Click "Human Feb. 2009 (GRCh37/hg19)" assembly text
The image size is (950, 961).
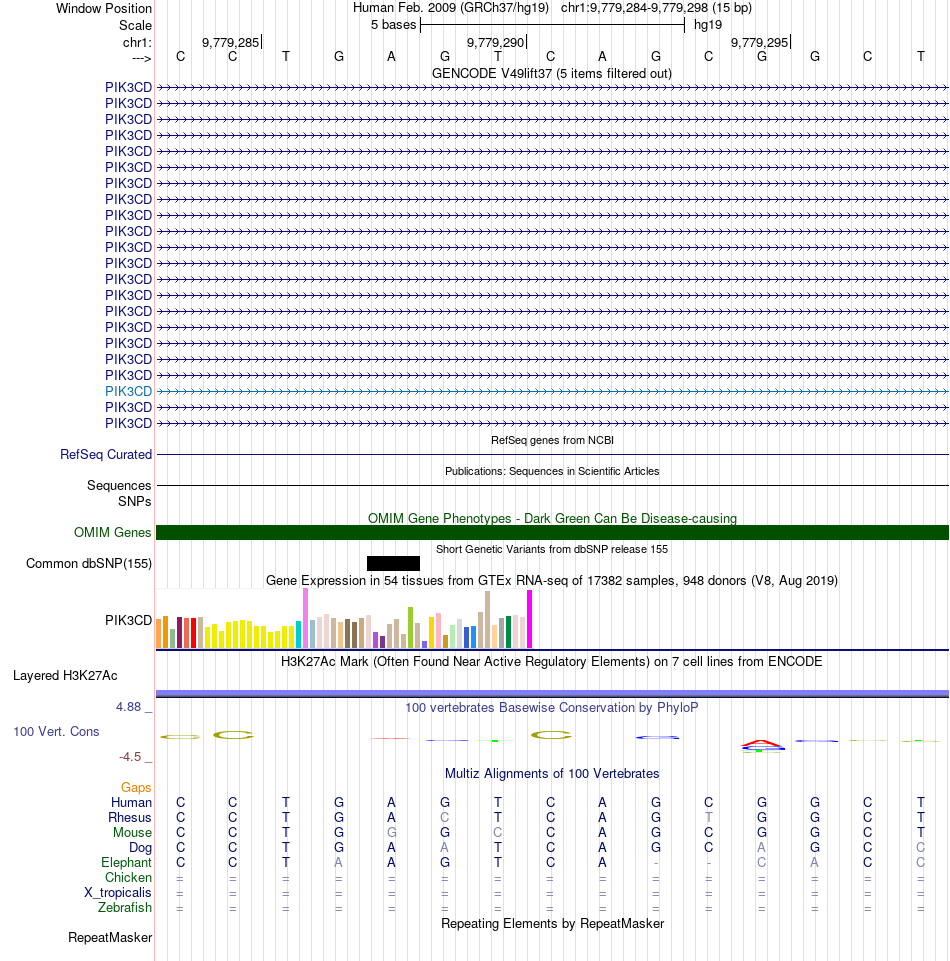coord(450,8)
